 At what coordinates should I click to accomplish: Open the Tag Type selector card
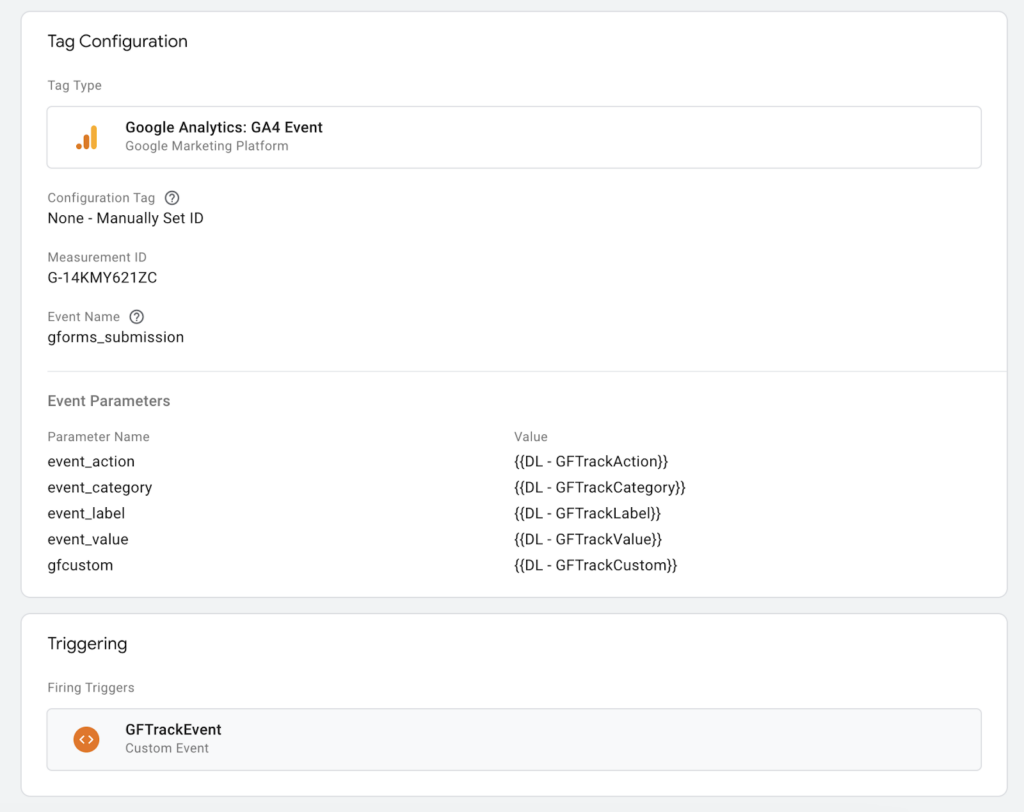(x=514, y=137)
